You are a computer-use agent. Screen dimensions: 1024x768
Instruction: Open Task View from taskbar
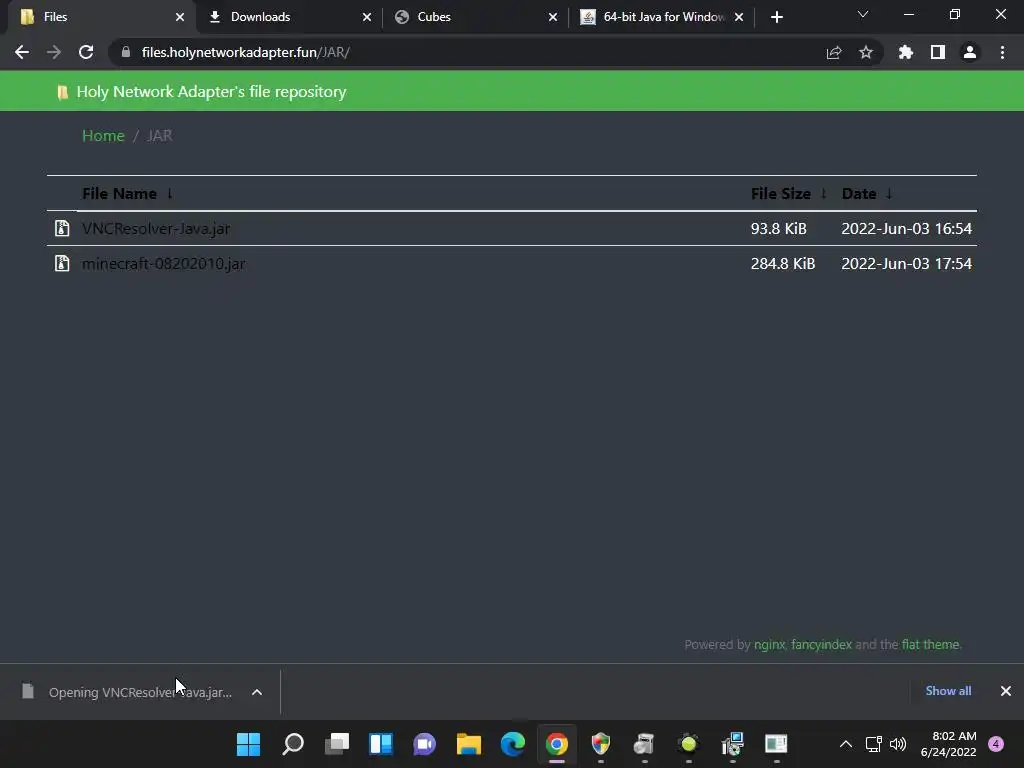[x=337, y=744]
